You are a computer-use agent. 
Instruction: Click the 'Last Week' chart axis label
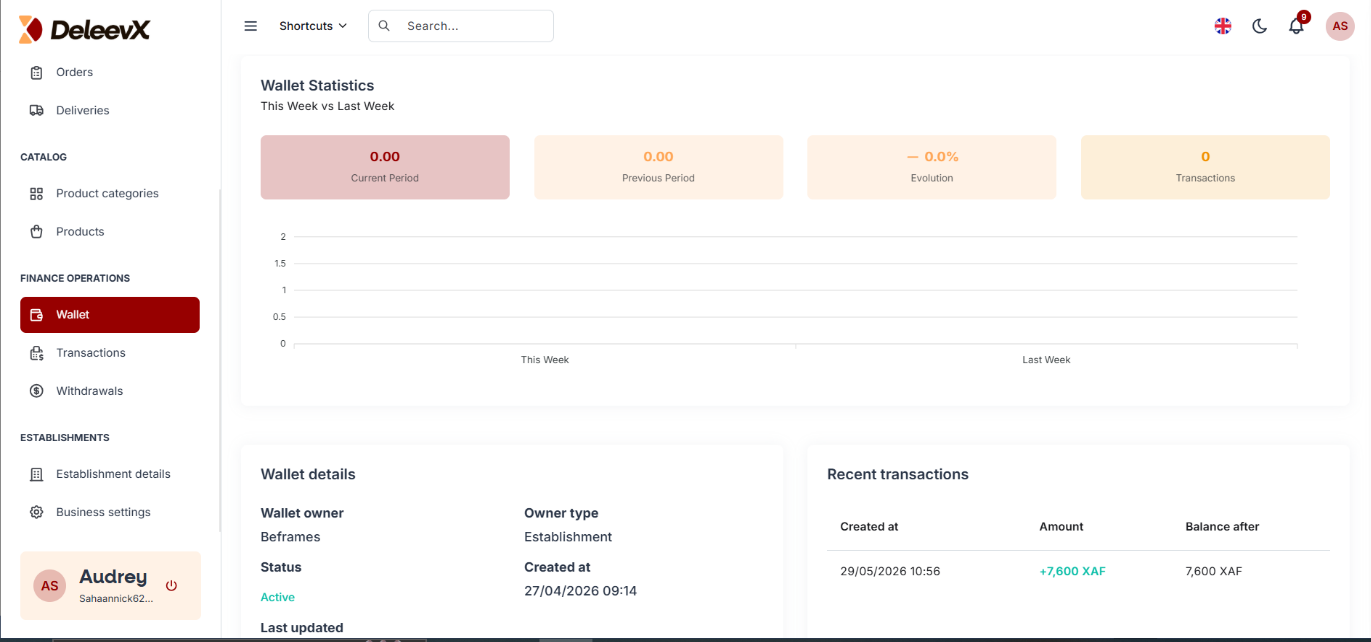[x=1046, y=359]
